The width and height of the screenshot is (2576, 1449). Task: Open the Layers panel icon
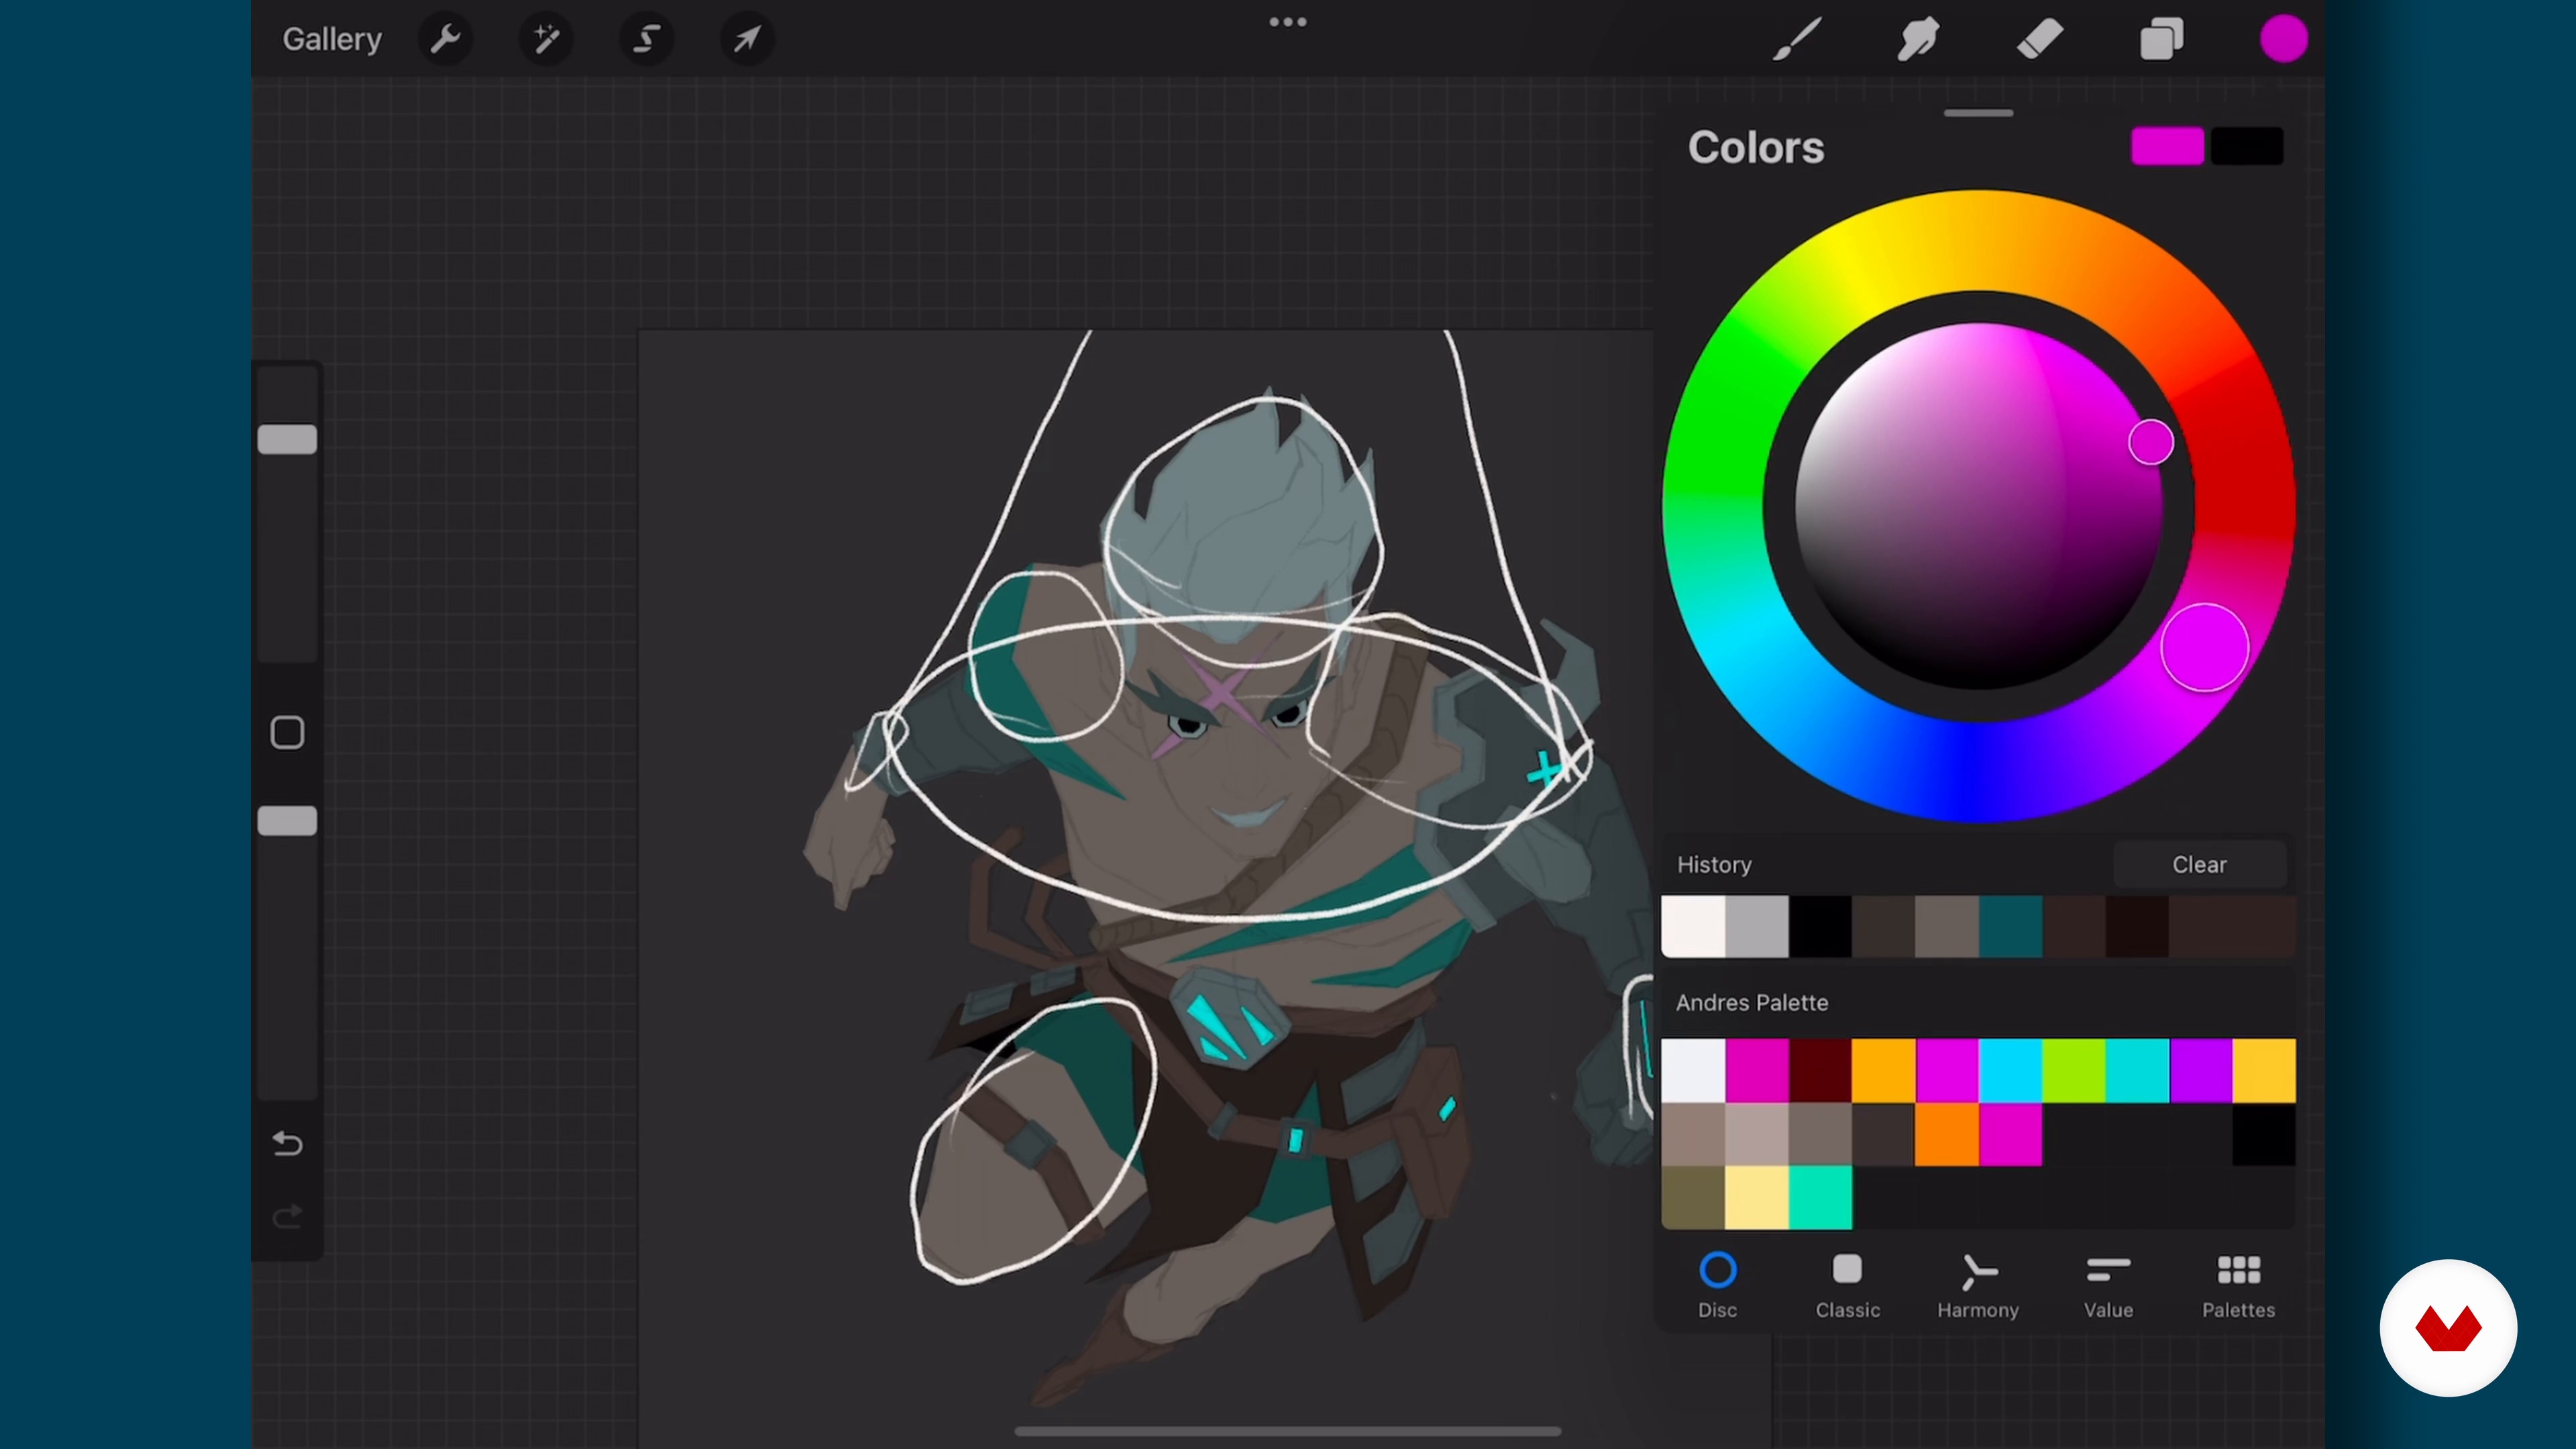[x=2161, y=39]
